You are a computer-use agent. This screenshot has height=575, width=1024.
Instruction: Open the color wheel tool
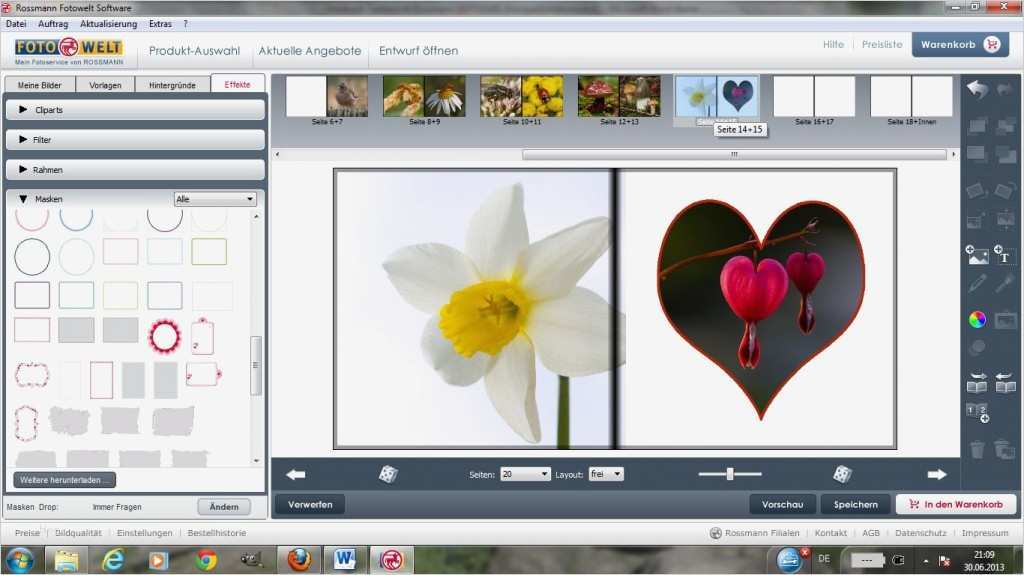(x=977, y=319)
